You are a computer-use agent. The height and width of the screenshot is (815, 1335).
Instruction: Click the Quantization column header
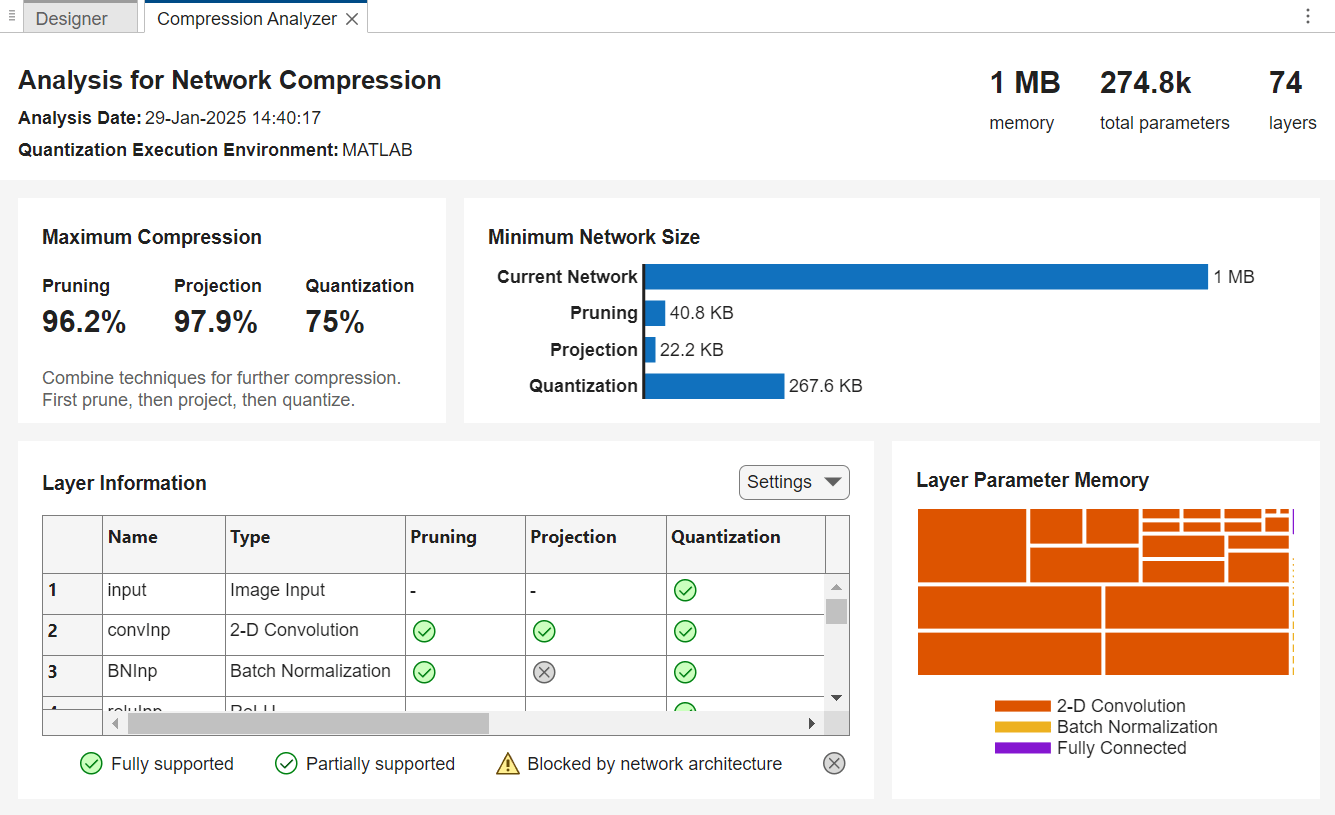click(x=726, y=537)
